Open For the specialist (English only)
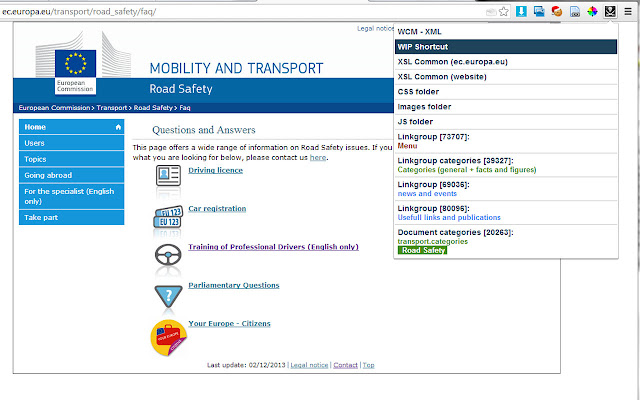640x400 pixels. pos(71,196)
